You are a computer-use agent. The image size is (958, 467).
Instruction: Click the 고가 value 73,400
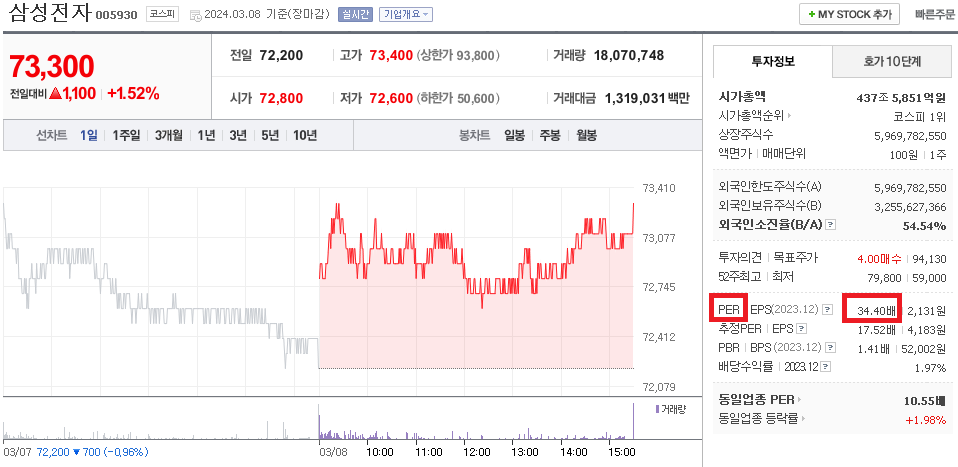tap(391, 56)
